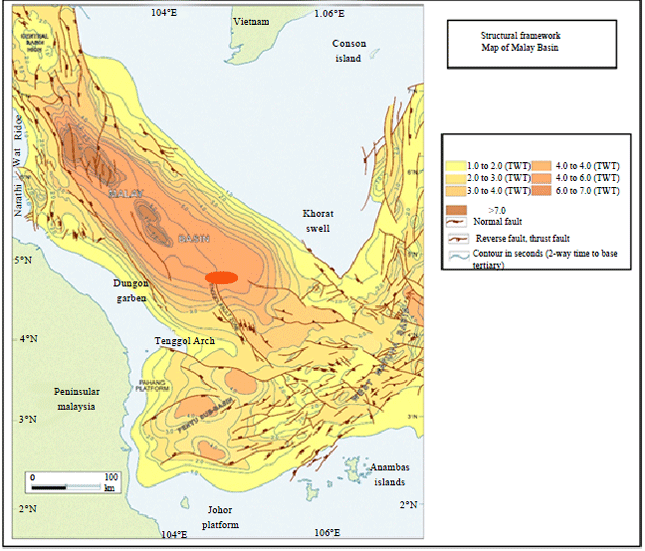Click the Reverse fault, thrust fault symbol

(x=458, y=238)
